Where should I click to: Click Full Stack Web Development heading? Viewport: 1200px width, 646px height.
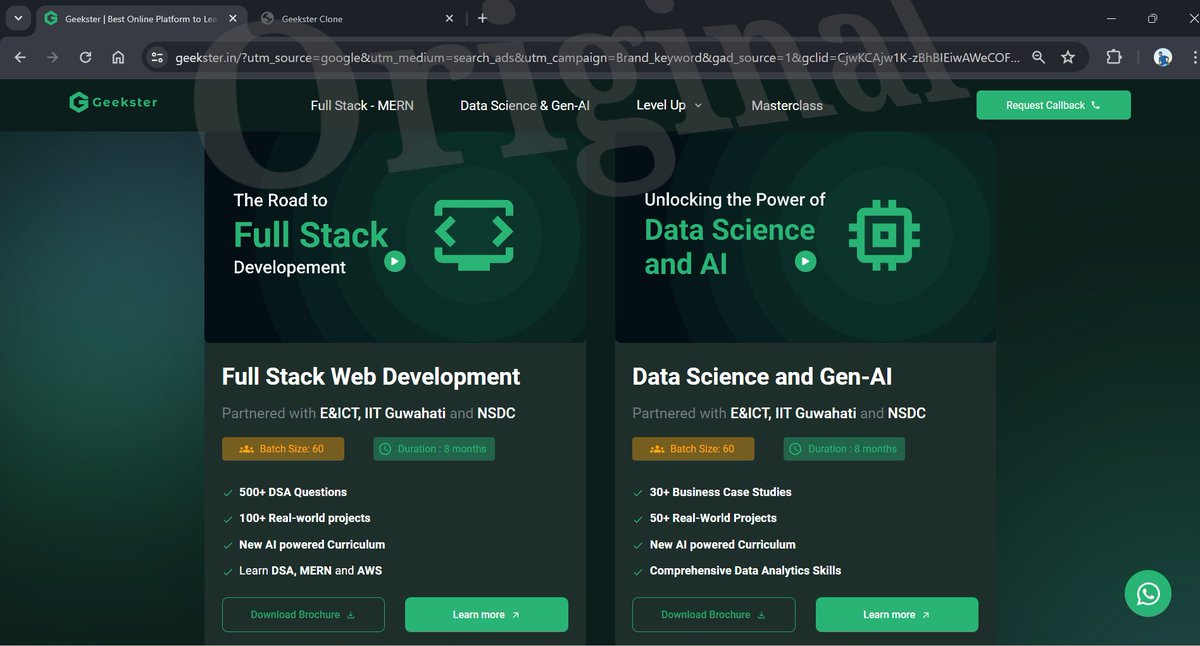coord(371,377)
